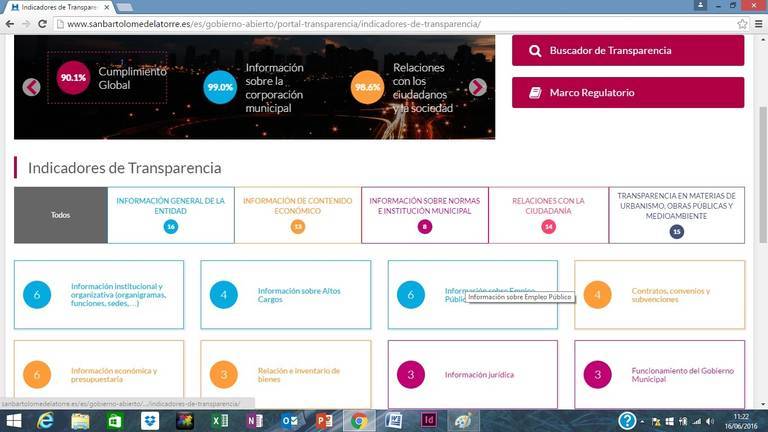Select Información sobre Normas e Institución Municipal tab
768x432 pixels.
425,215
